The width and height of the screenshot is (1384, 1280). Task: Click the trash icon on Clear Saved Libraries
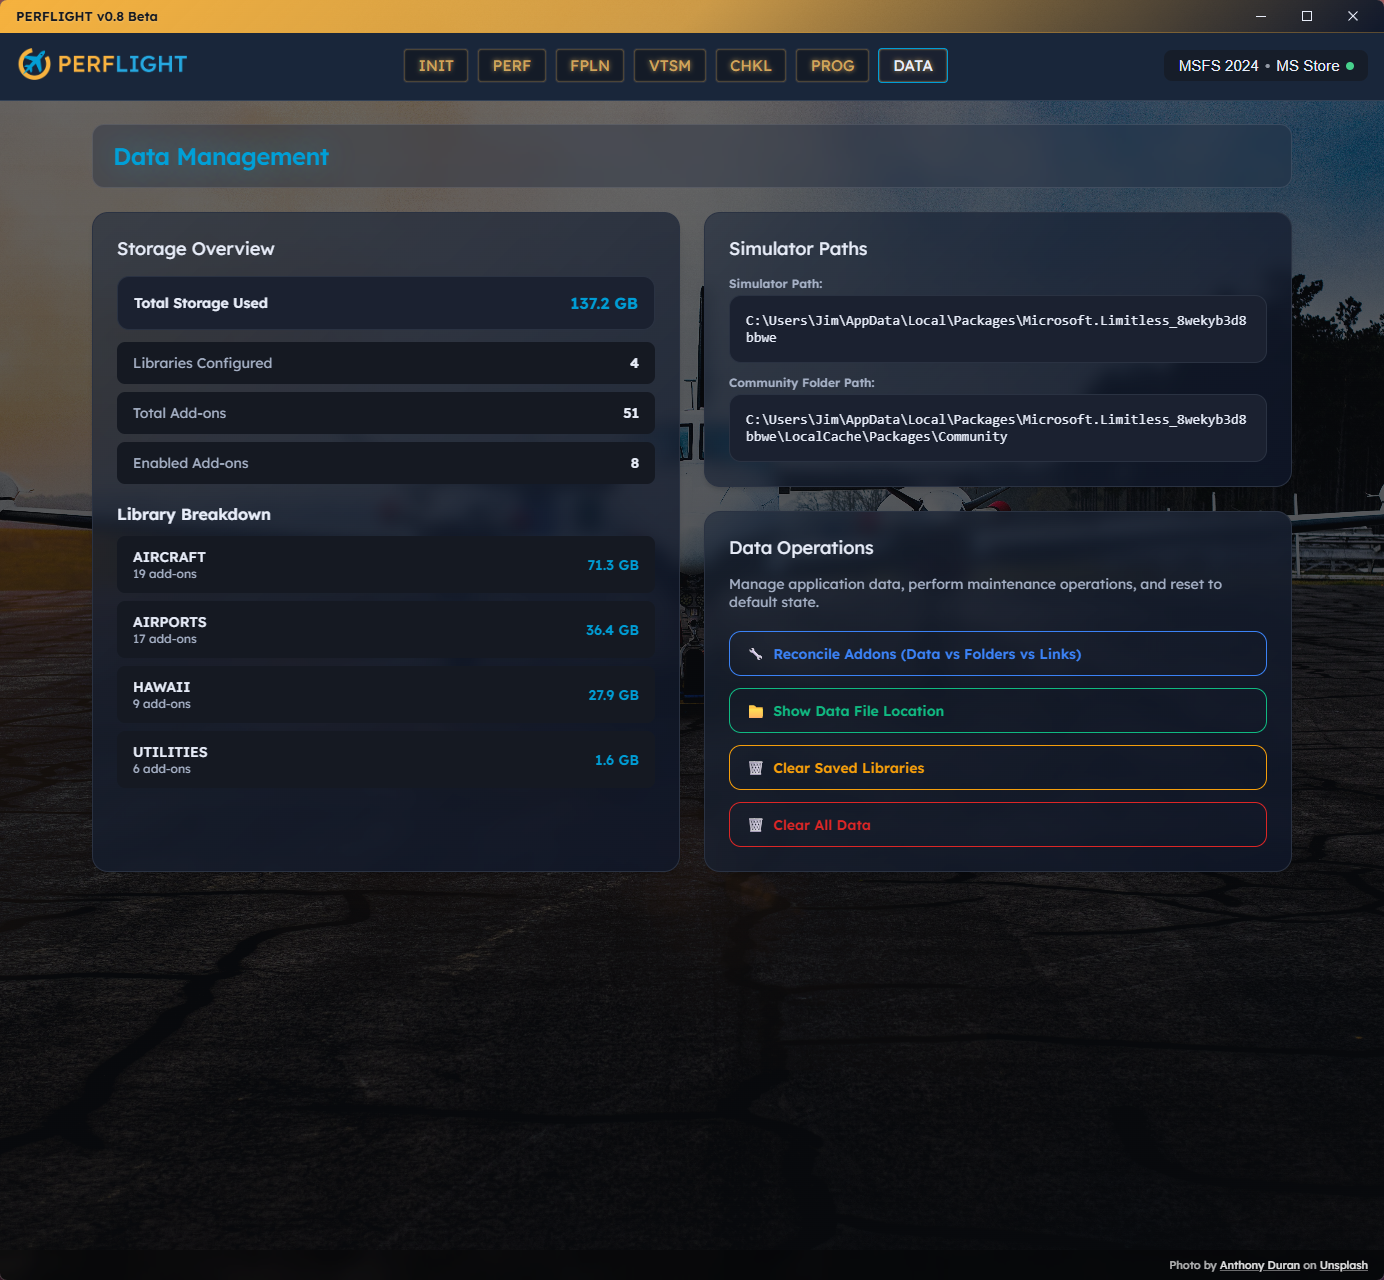pyautogui.click(x=756, y=767)
